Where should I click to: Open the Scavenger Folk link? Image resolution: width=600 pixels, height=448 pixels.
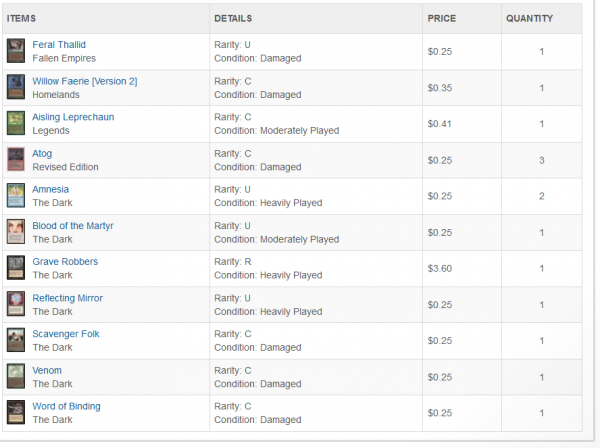[x=66, y=334]
